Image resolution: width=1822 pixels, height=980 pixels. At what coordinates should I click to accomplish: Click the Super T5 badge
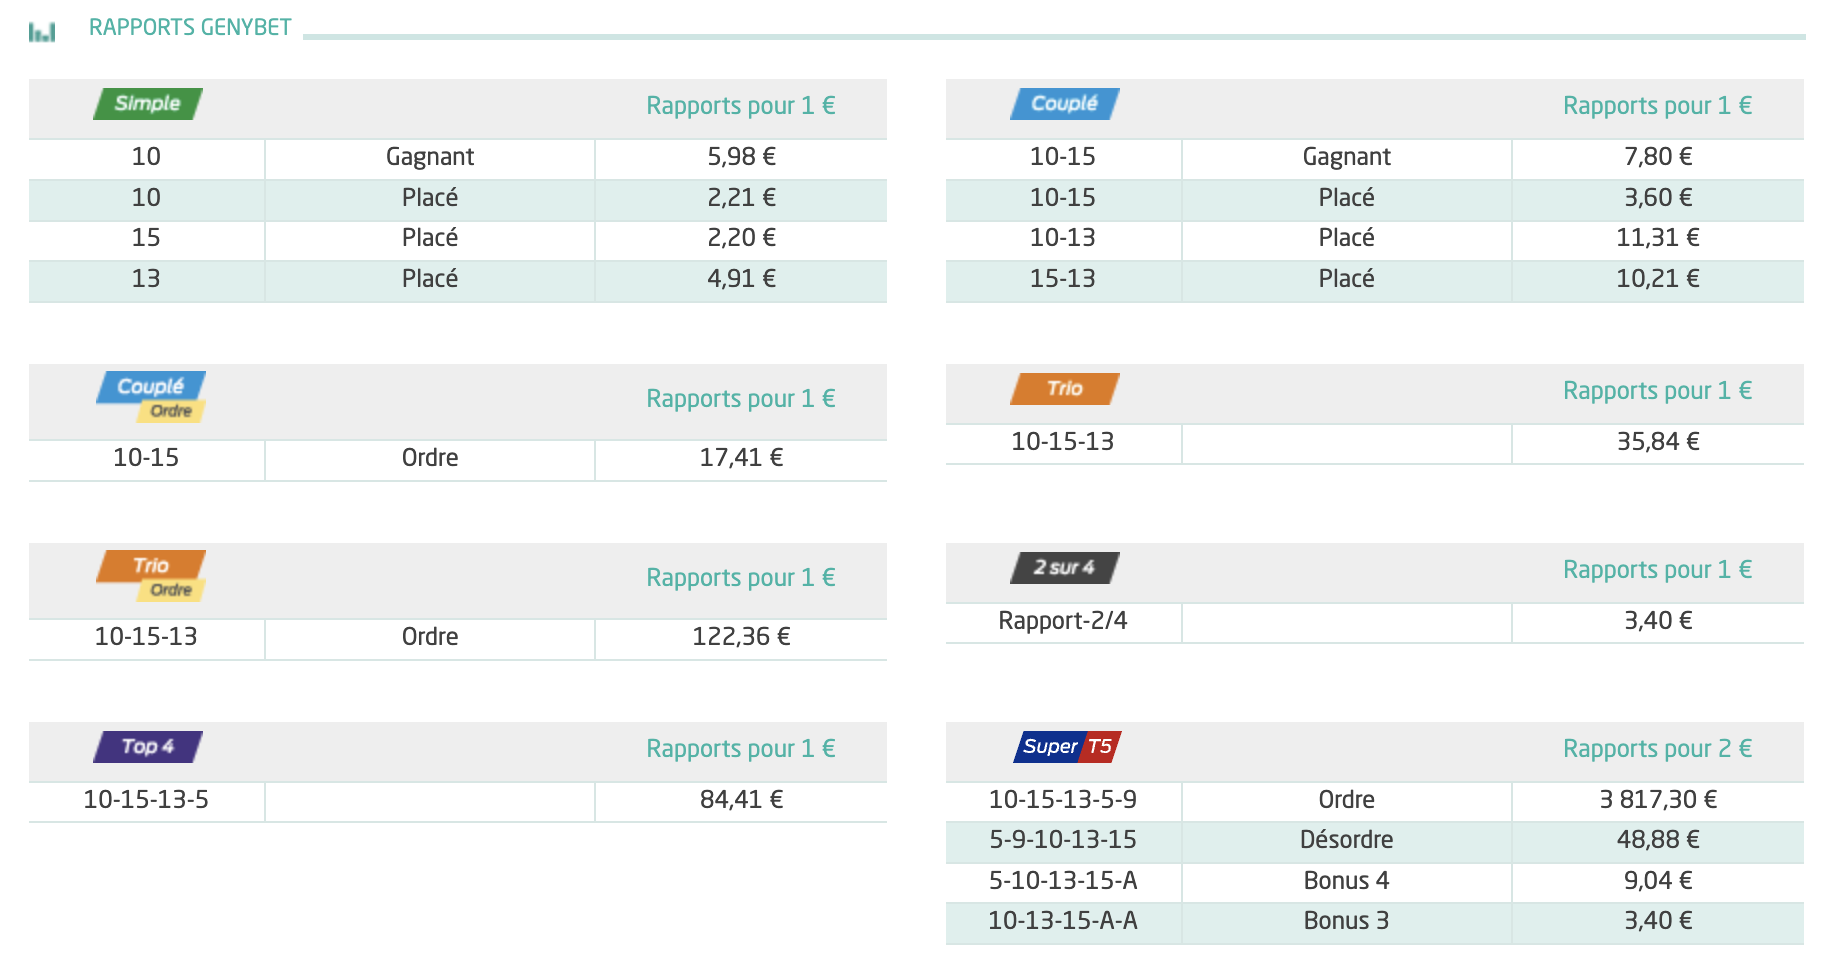click(x=1067, y=747)
